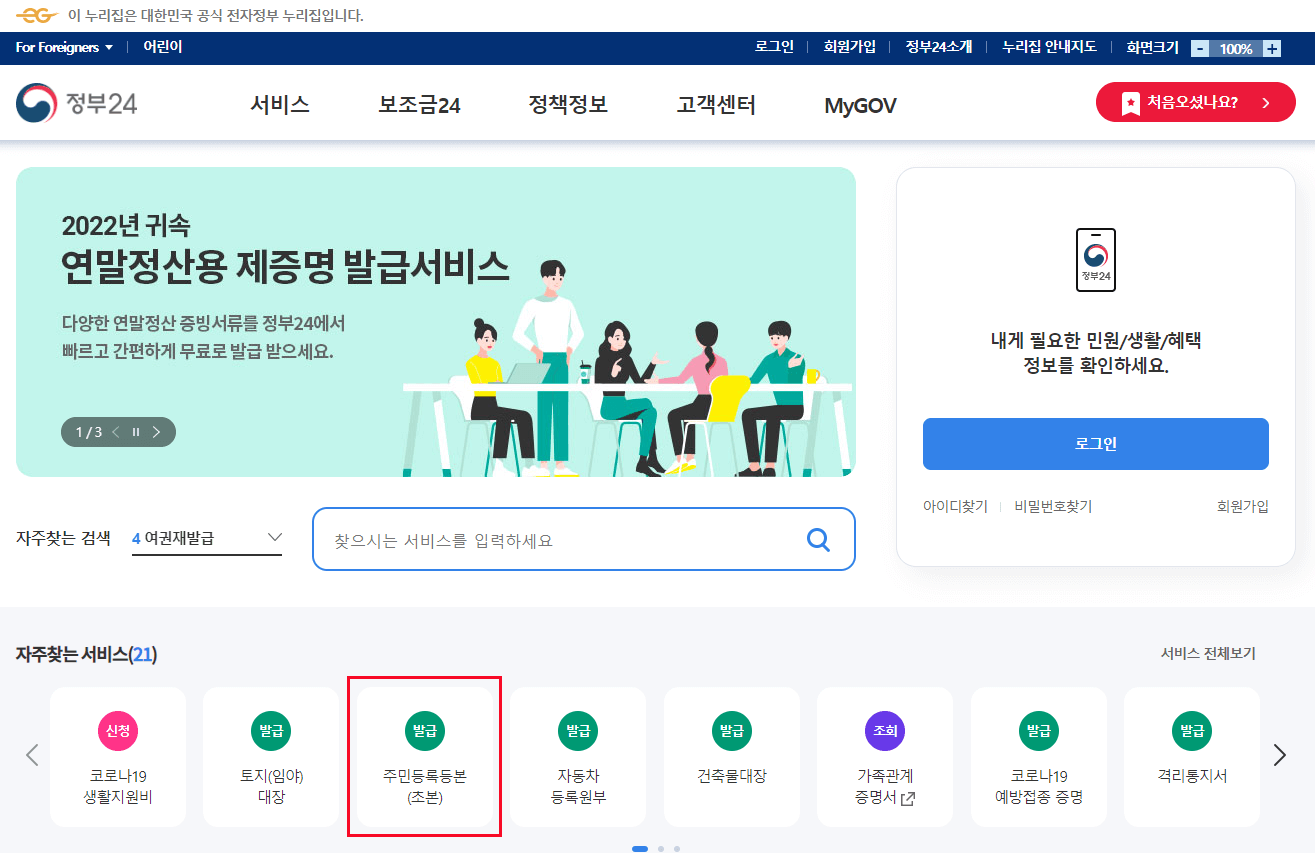Click 아이디찾기 link

(955, 506)
